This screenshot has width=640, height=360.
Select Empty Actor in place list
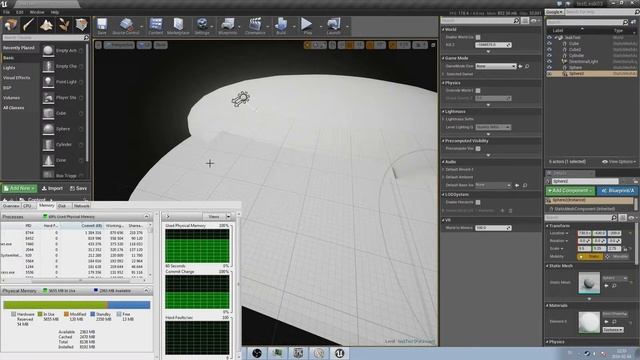point(63,51)
